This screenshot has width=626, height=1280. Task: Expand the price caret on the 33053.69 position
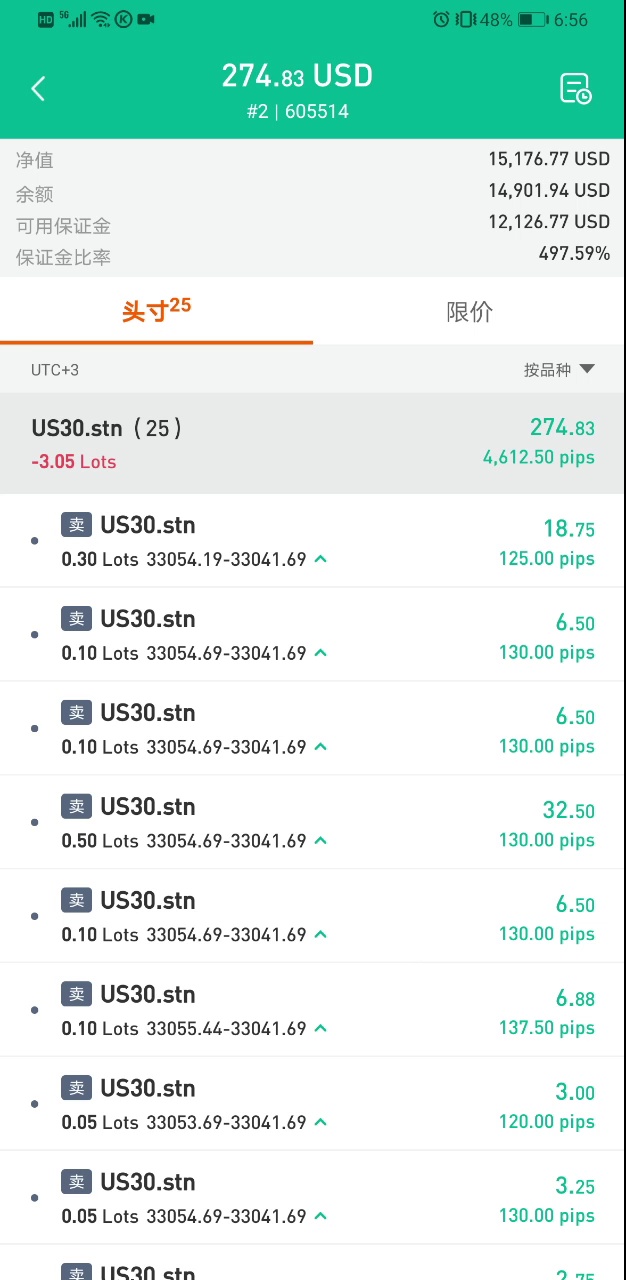point(320,1123)
